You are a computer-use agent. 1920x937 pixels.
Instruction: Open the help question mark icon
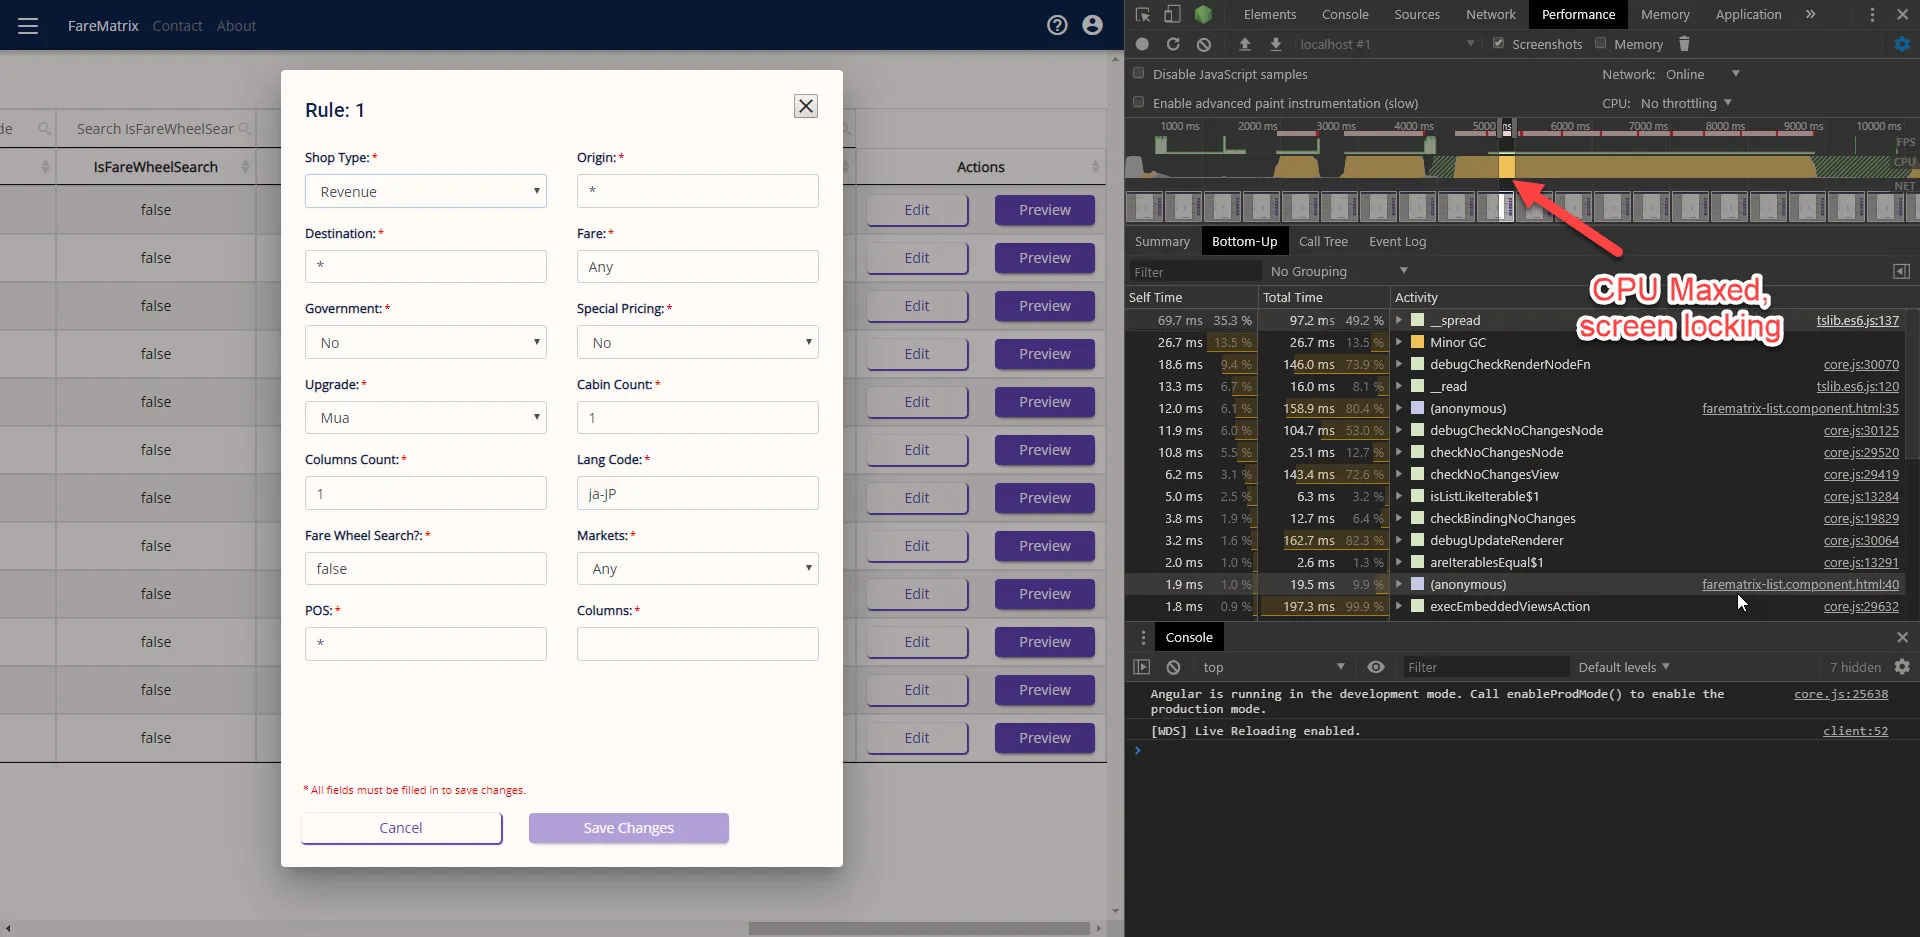(x=1057, y=25)
